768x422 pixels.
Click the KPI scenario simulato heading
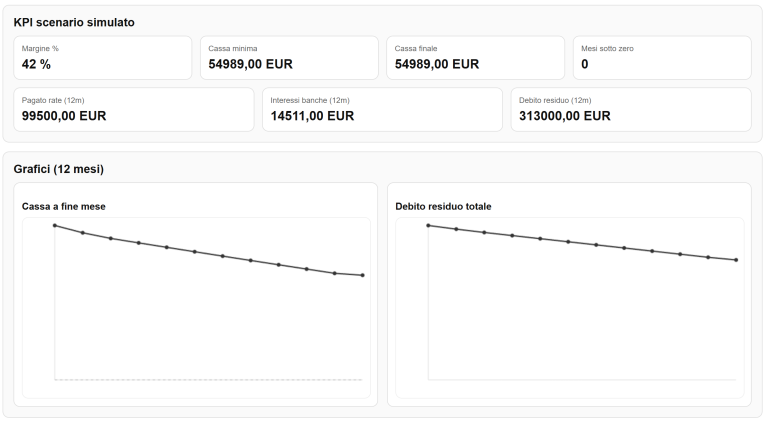coord(74,22)
